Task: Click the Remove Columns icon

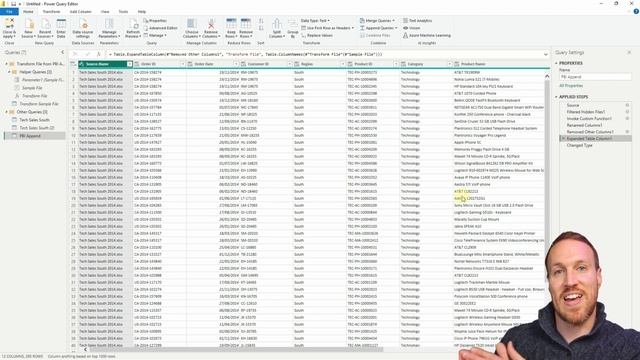Action: (x=211, y=28)
